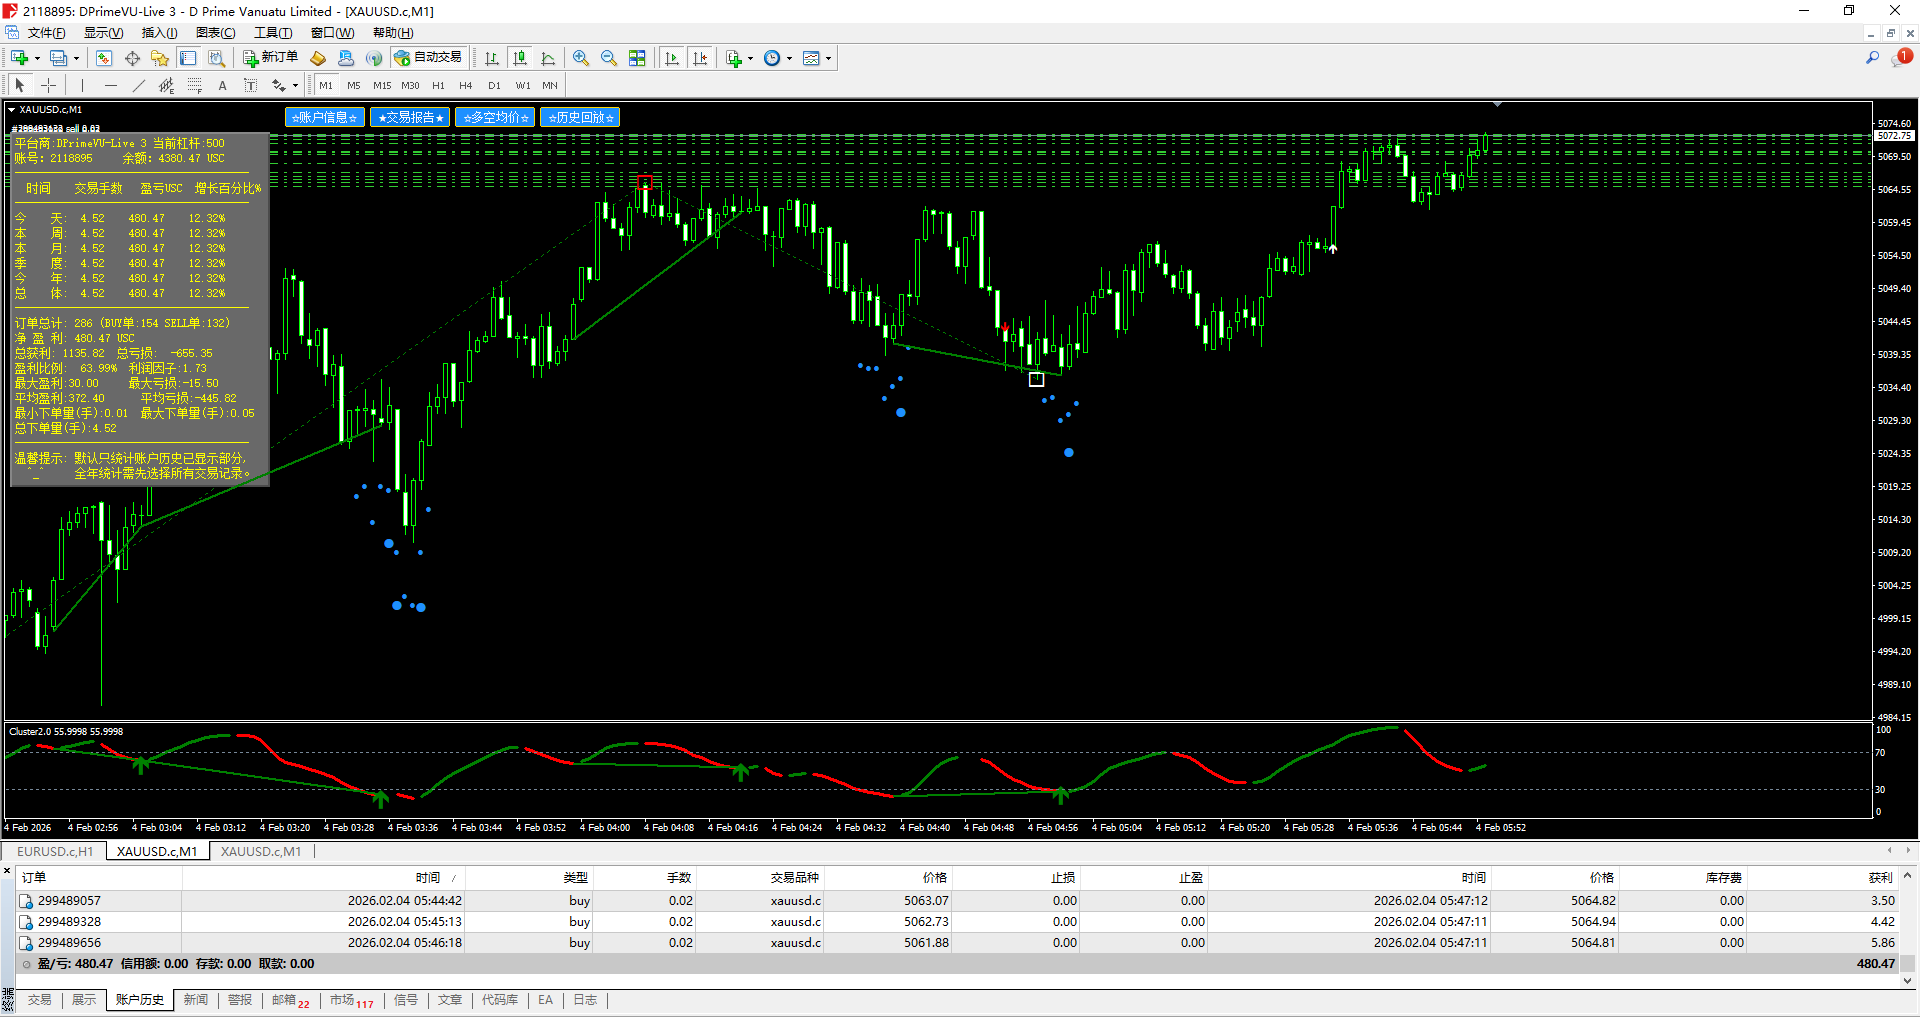
Task: Expand the chart periods clock dropdown
Action: point(789,59)
